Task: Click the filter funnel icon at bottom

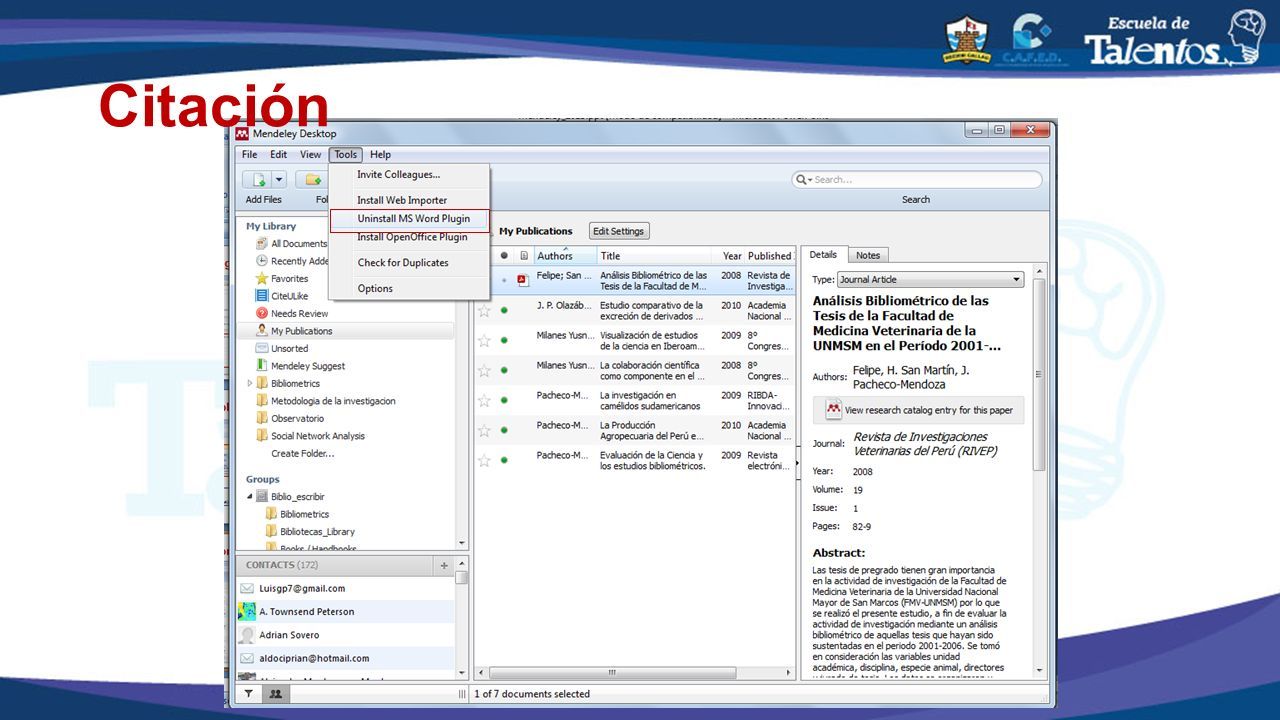Action: click(249, 693)
